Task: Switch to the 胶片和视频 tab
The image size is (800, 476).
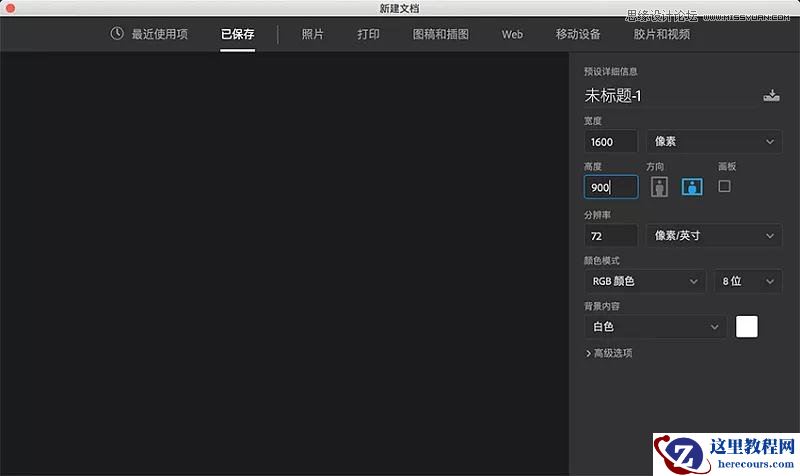Action: point(662,34)
